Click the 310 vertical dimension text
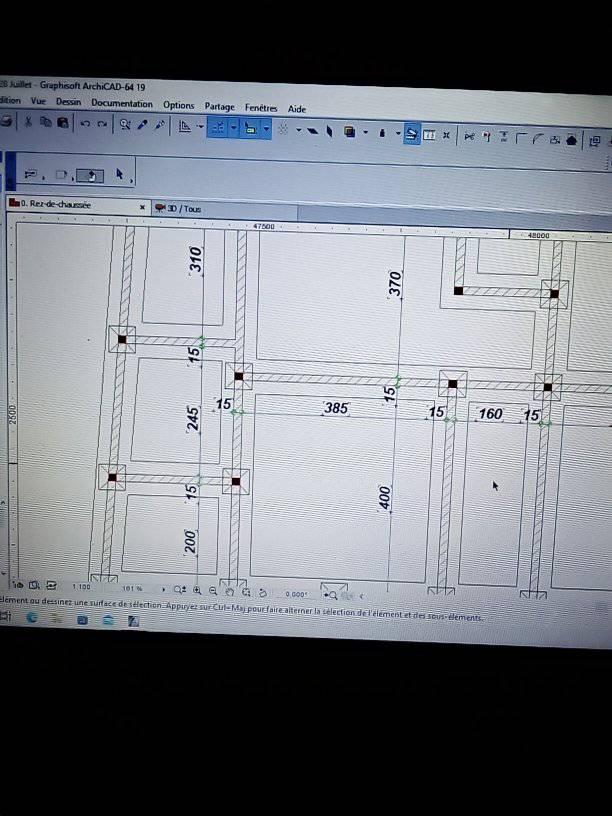Screen dimensions: 612x816 click(196, 260)
